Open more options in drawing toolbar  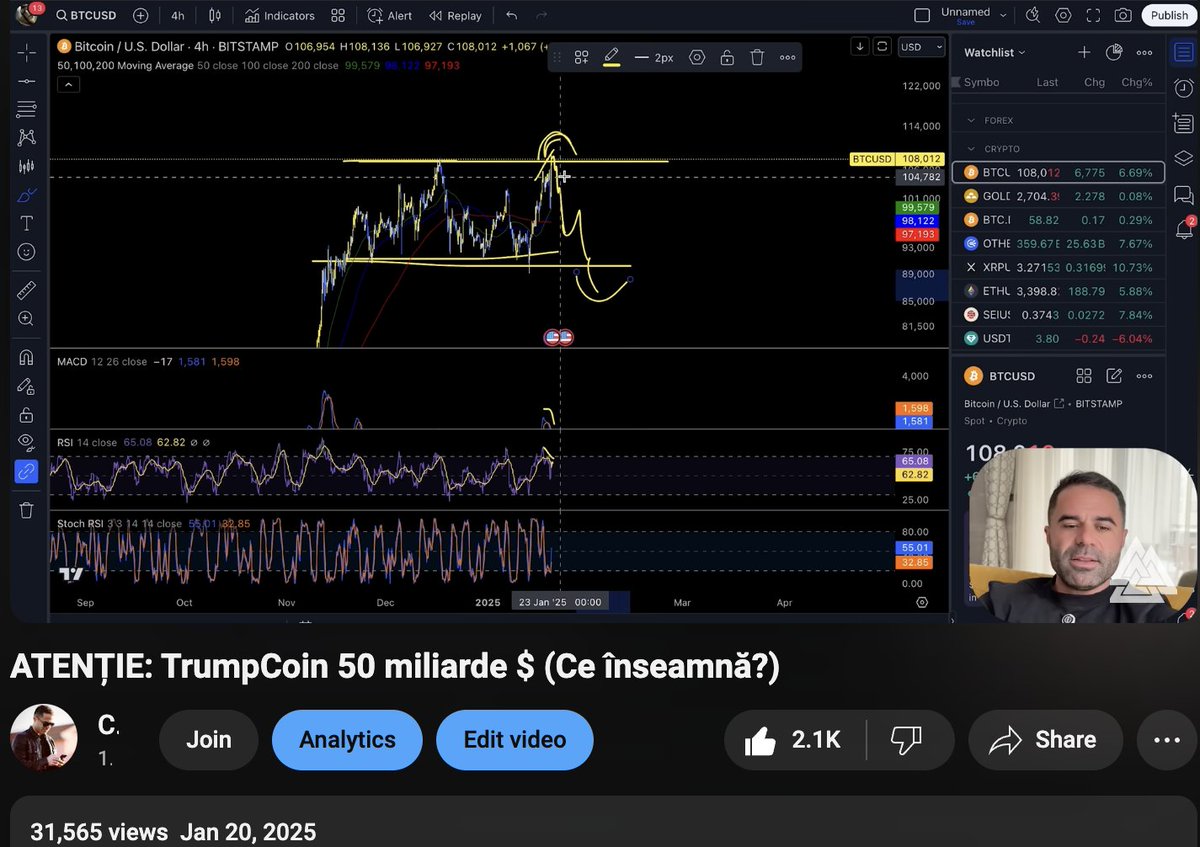pos(788,57)
